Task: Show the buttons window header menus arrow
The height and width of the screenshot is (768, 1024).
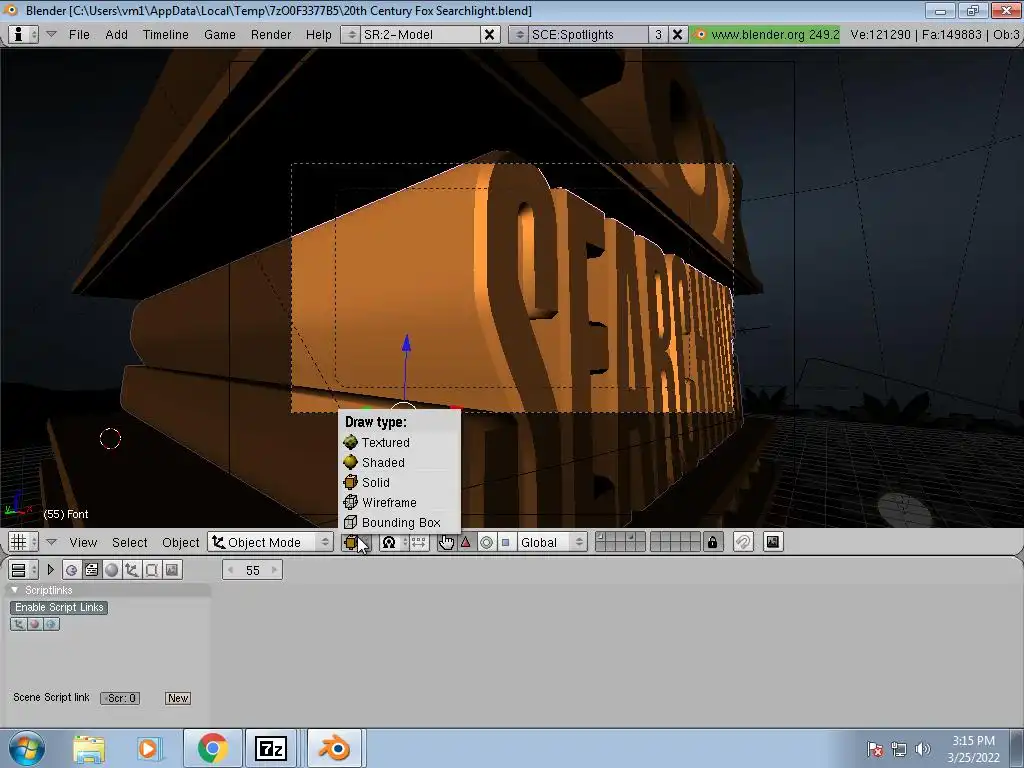Action: click(50, 570)
